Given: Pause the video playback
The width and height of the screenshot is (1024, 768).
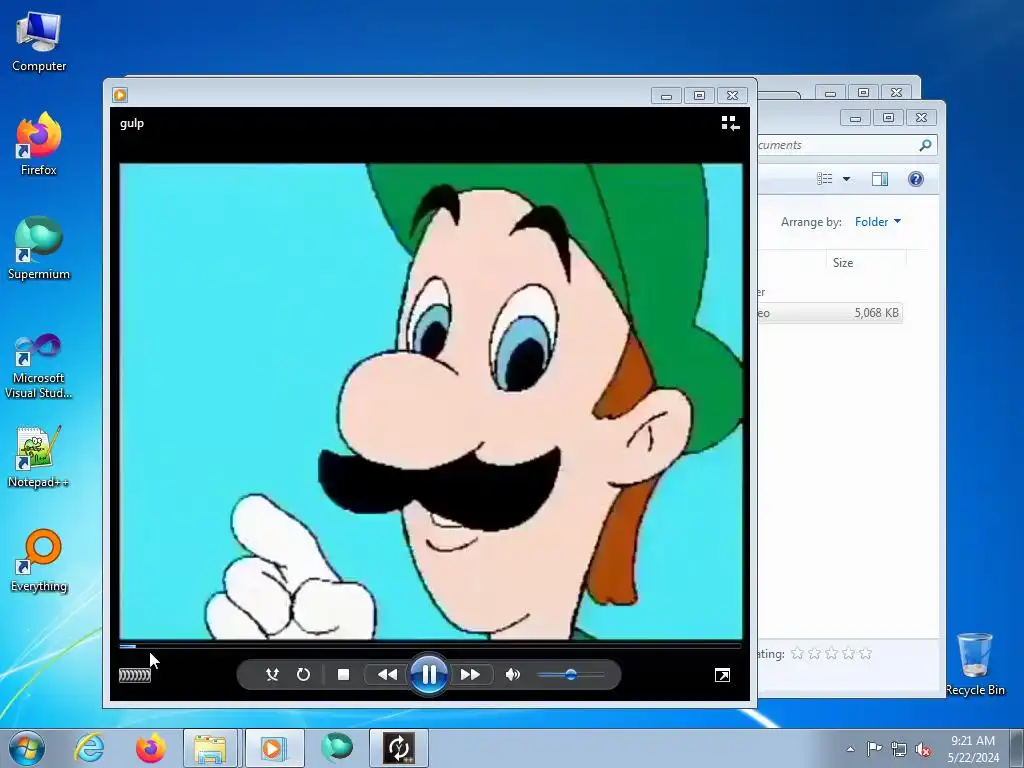Looking at the screenshot, I should tap(428, 675).
